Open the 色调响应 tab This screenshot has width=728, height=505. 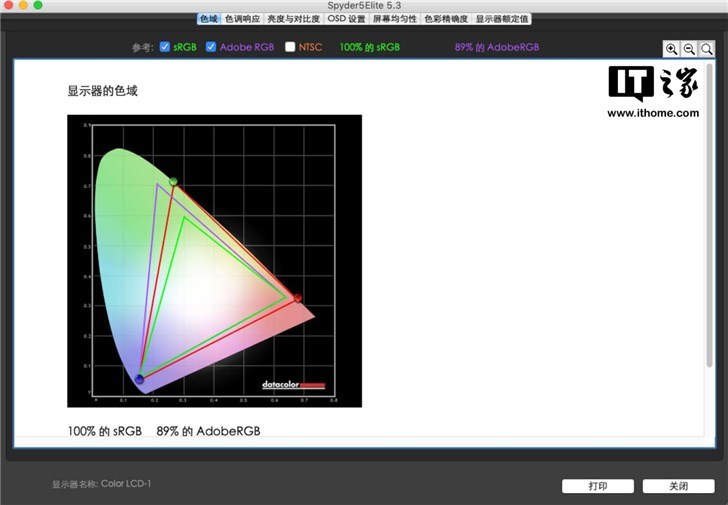point(242,19)
